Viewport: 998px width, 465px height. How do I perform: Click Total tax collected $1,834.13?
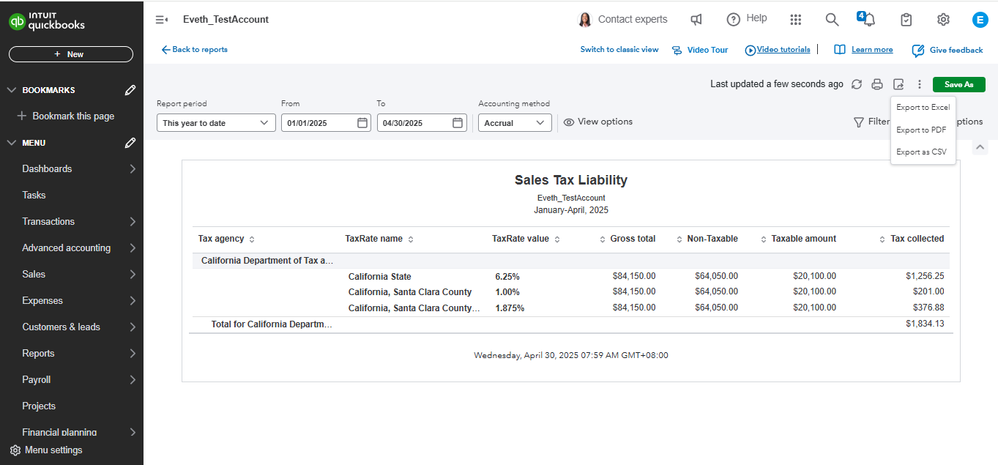[x=925, y=324]
